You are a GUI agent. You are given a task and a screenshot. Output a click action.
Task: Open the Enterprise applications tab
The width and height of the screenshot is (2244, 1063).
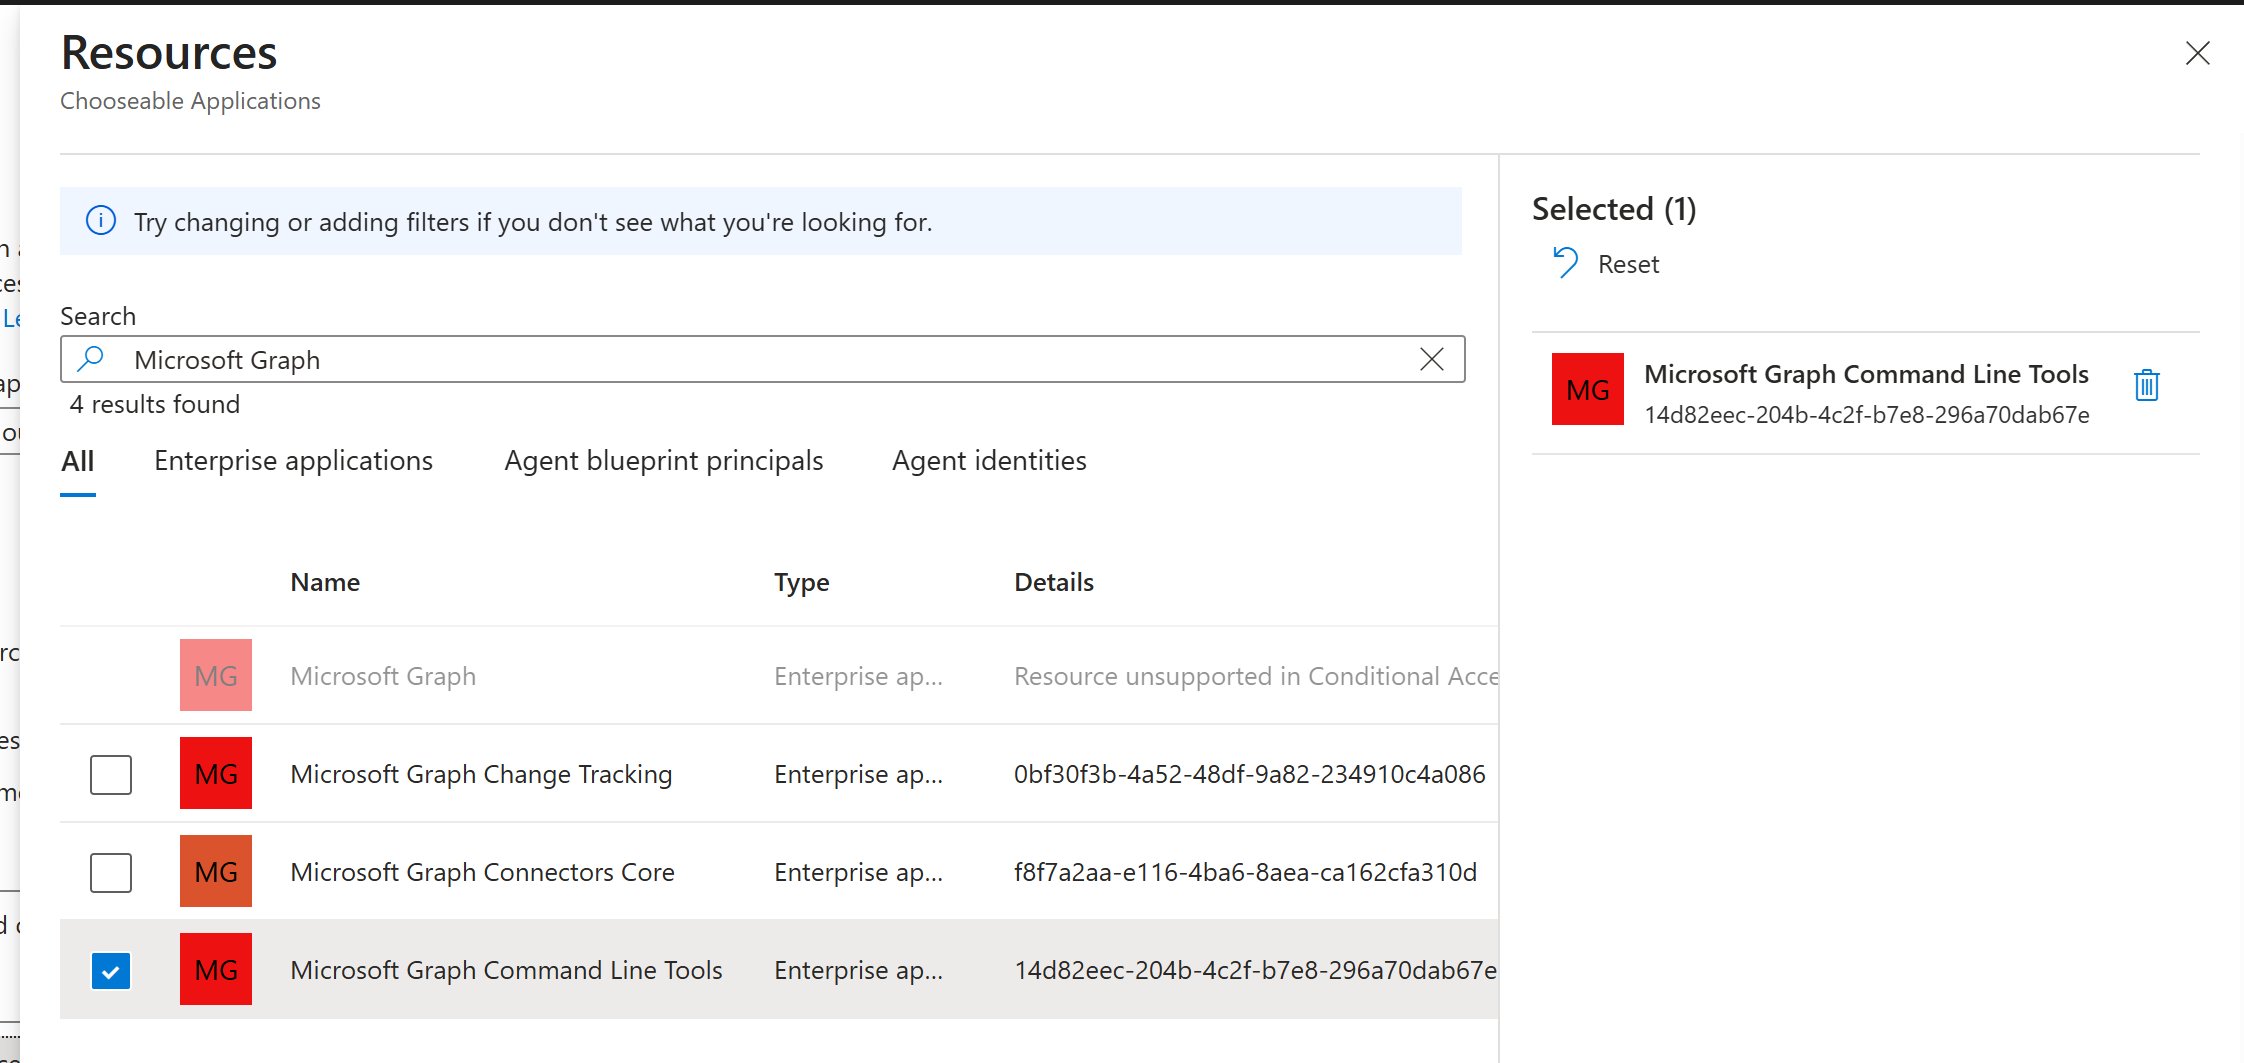coord(293,461)
